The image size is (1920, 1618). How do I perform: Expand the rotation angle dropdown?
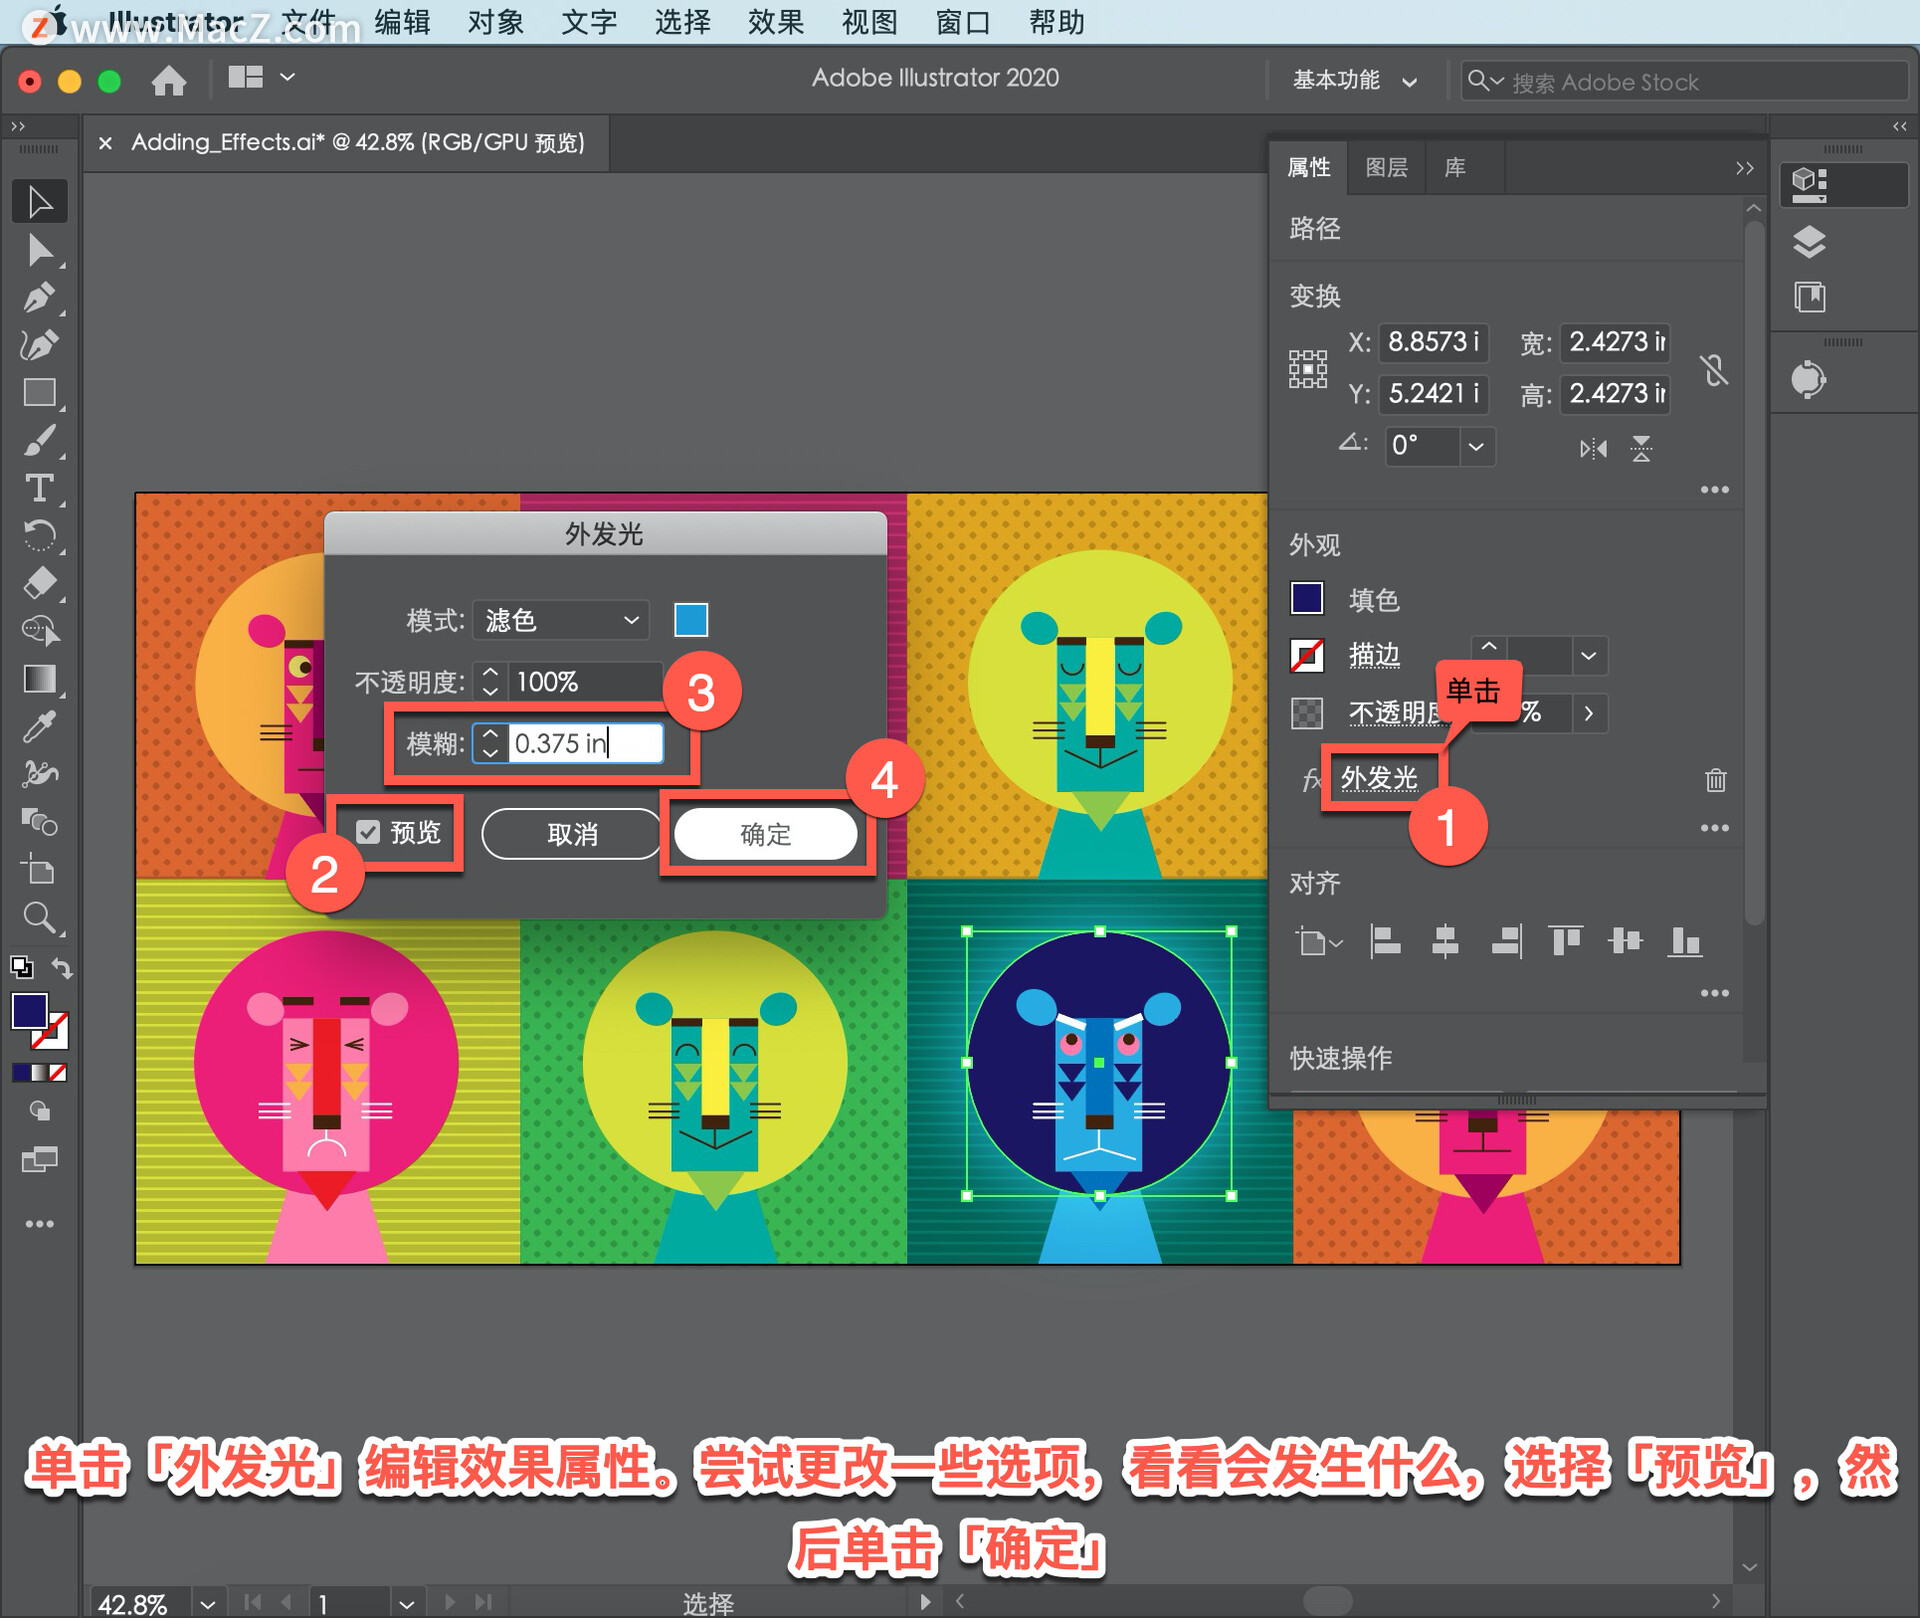(1475, 446)
